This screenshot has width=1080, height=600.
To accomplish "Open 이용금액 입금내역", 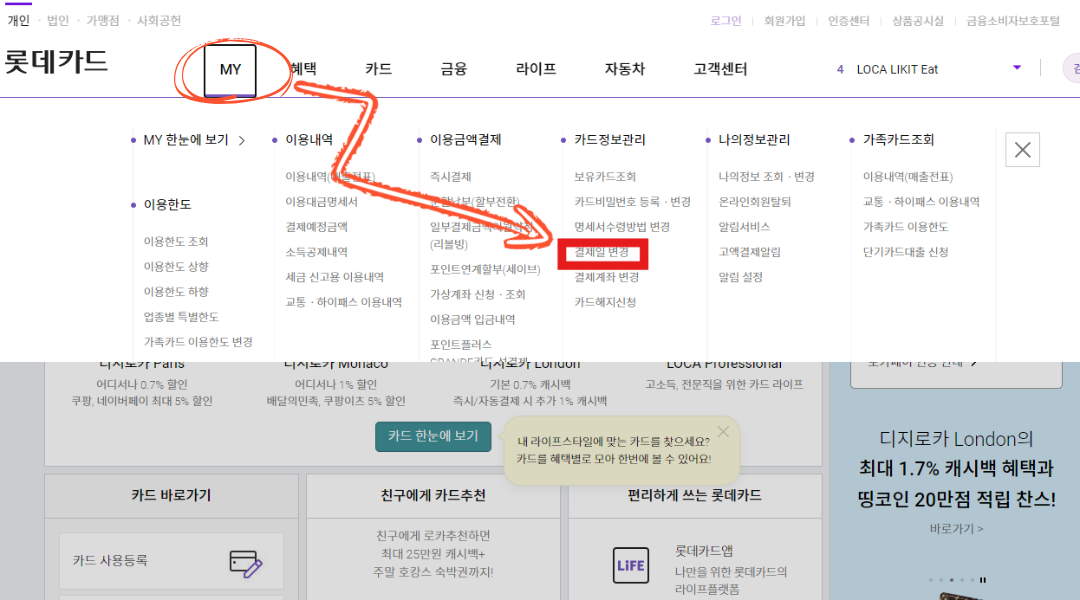I will coord(472,319).
